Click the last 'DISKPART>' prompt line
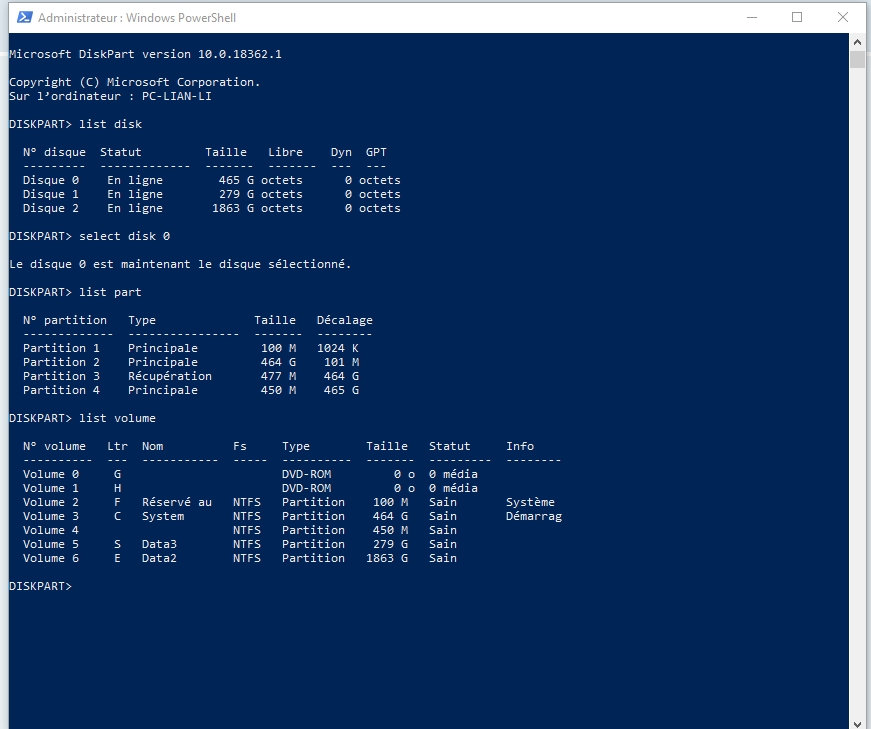The width and height of the screenshot is (871, 729). 41,586
